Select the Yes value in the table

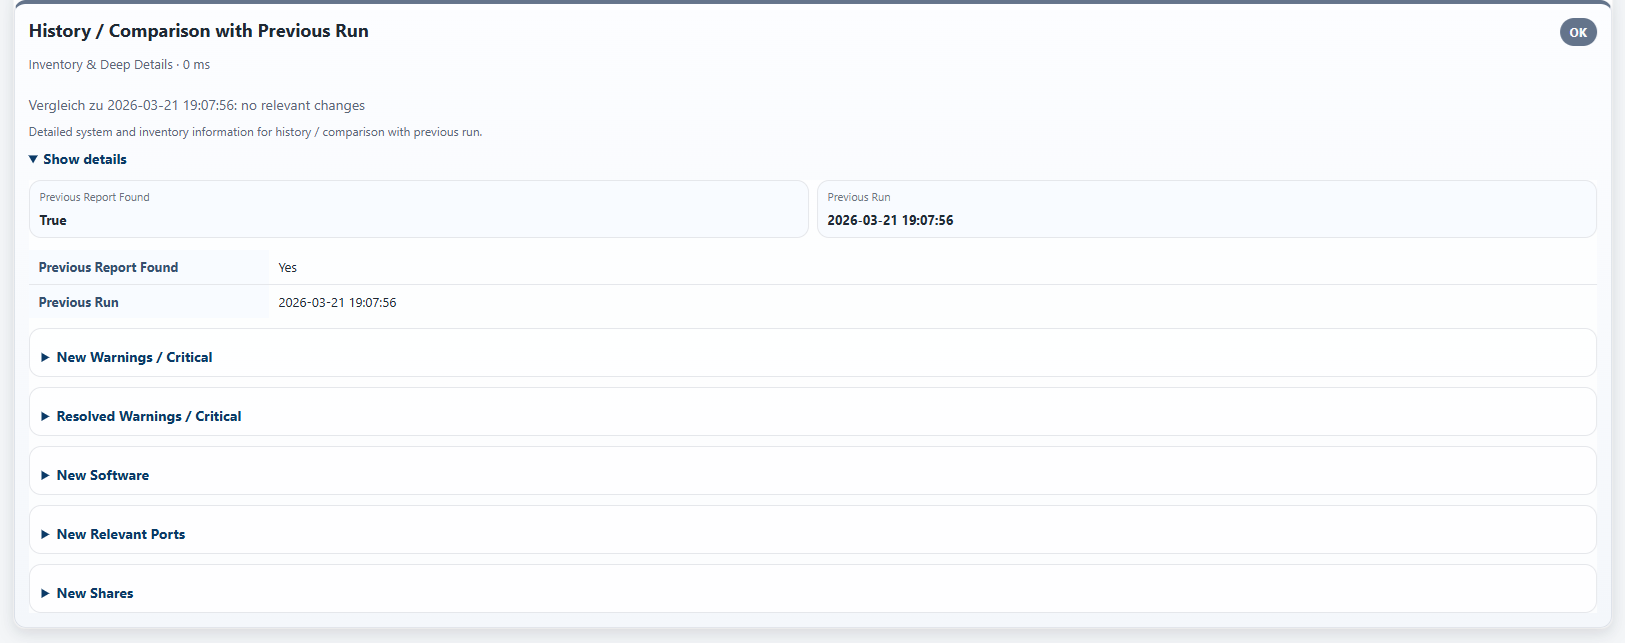[x=287, y=267]
